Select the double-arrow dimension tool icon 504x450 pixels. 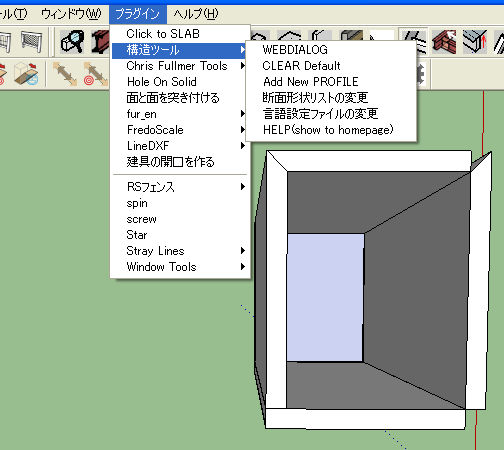[64, 74]
